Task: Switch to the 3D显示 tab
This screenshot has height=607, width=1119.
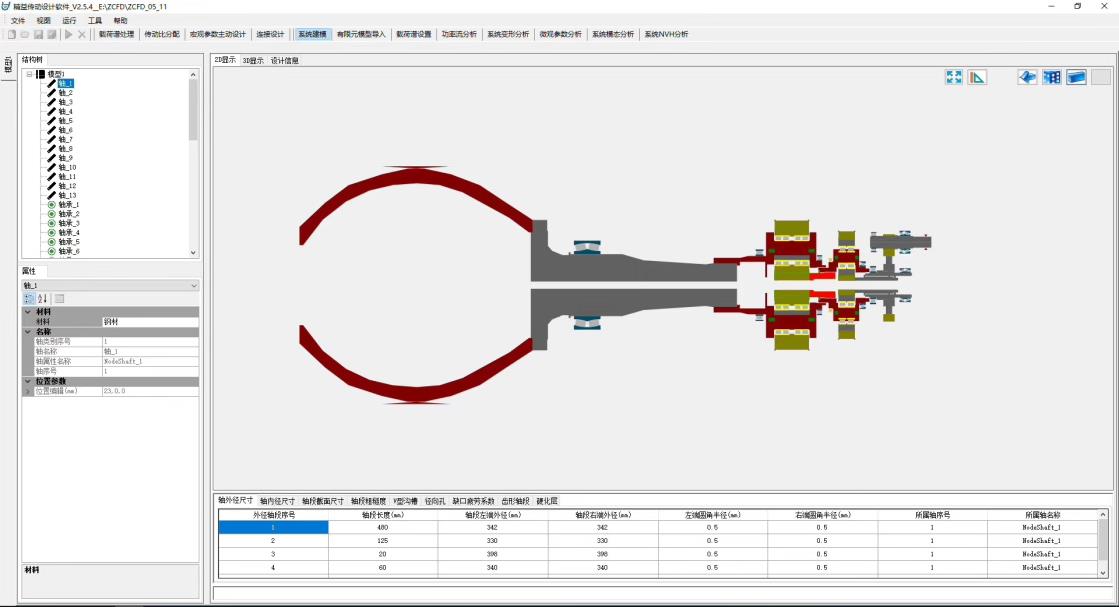Action: tap(253, 60)
